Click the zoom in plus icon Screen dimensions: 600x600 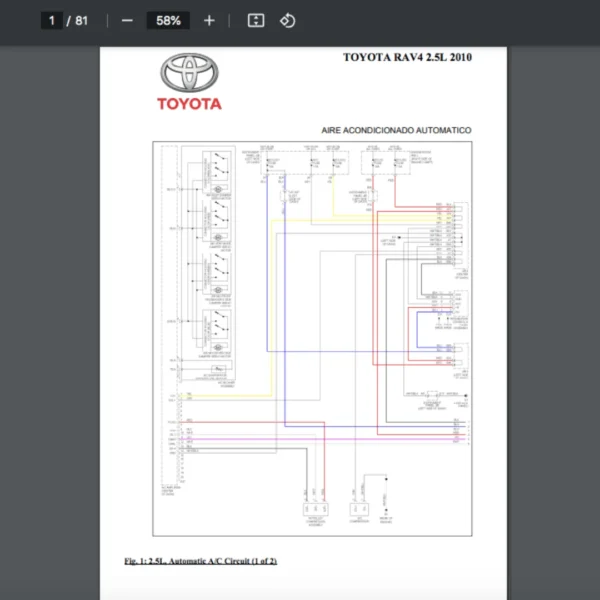click(209, 21)
